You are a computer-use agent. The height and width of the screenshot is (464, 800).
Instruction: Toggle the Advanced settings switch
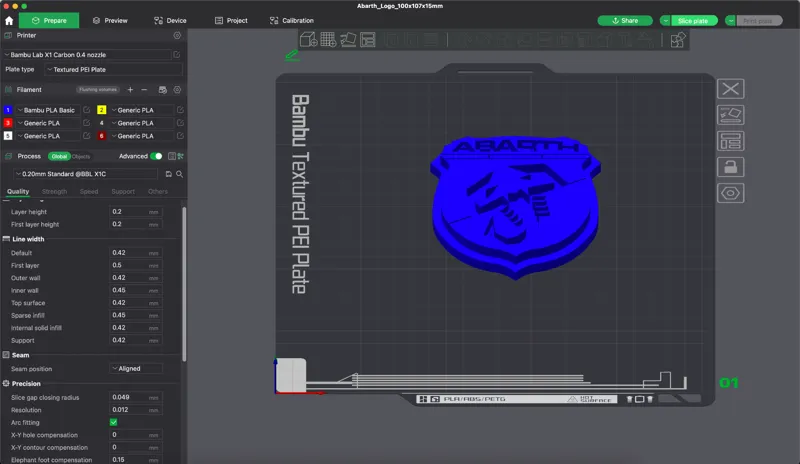point(157,156)
